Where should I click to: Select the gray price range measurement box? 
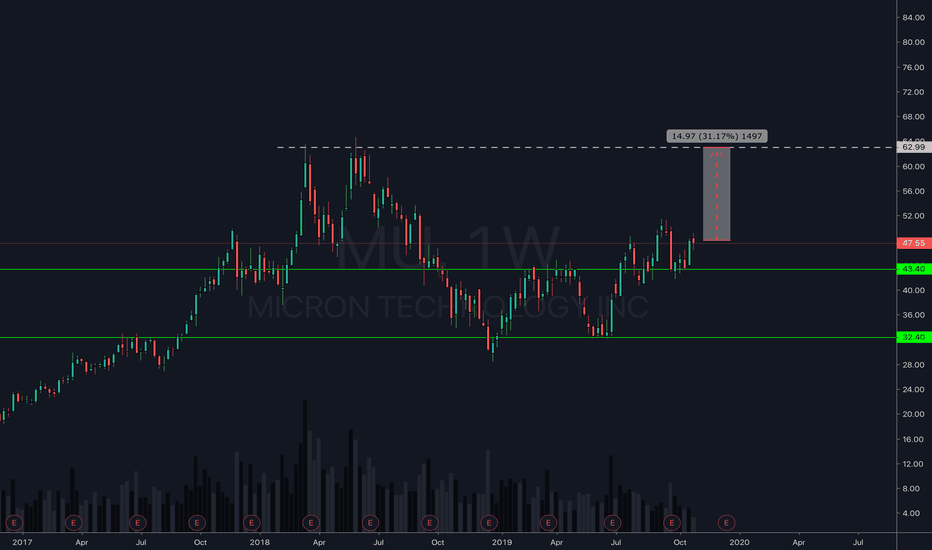click(x=717, y=194)
